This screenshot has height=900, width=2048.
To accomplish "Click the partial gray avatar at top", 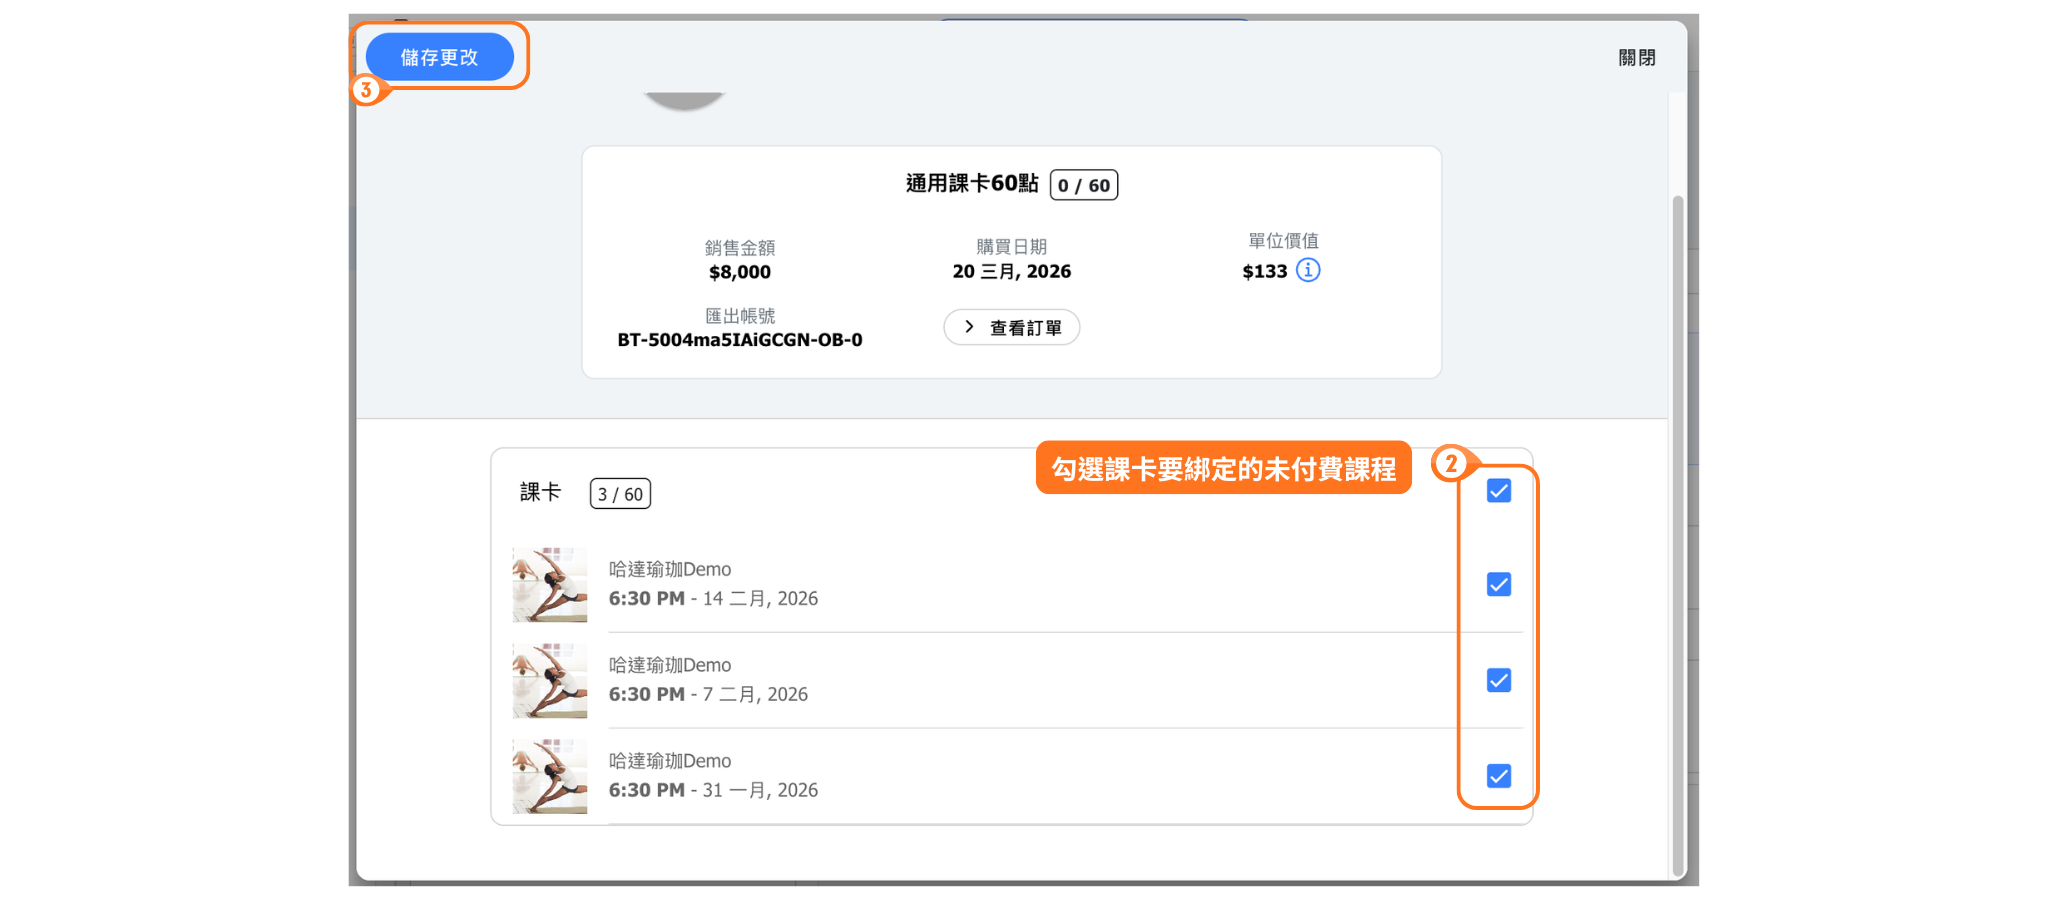I will point(684,100).
